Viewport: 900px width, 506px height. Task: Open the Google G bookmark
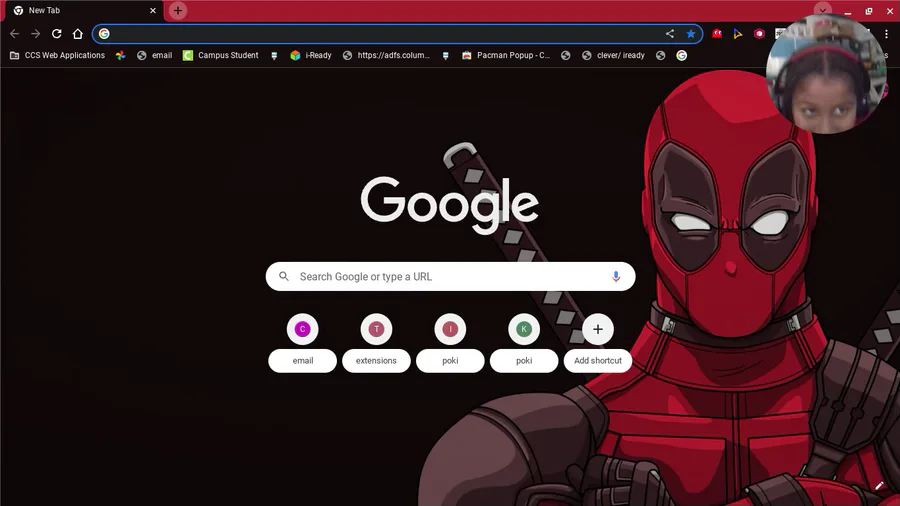click(681, 55)
